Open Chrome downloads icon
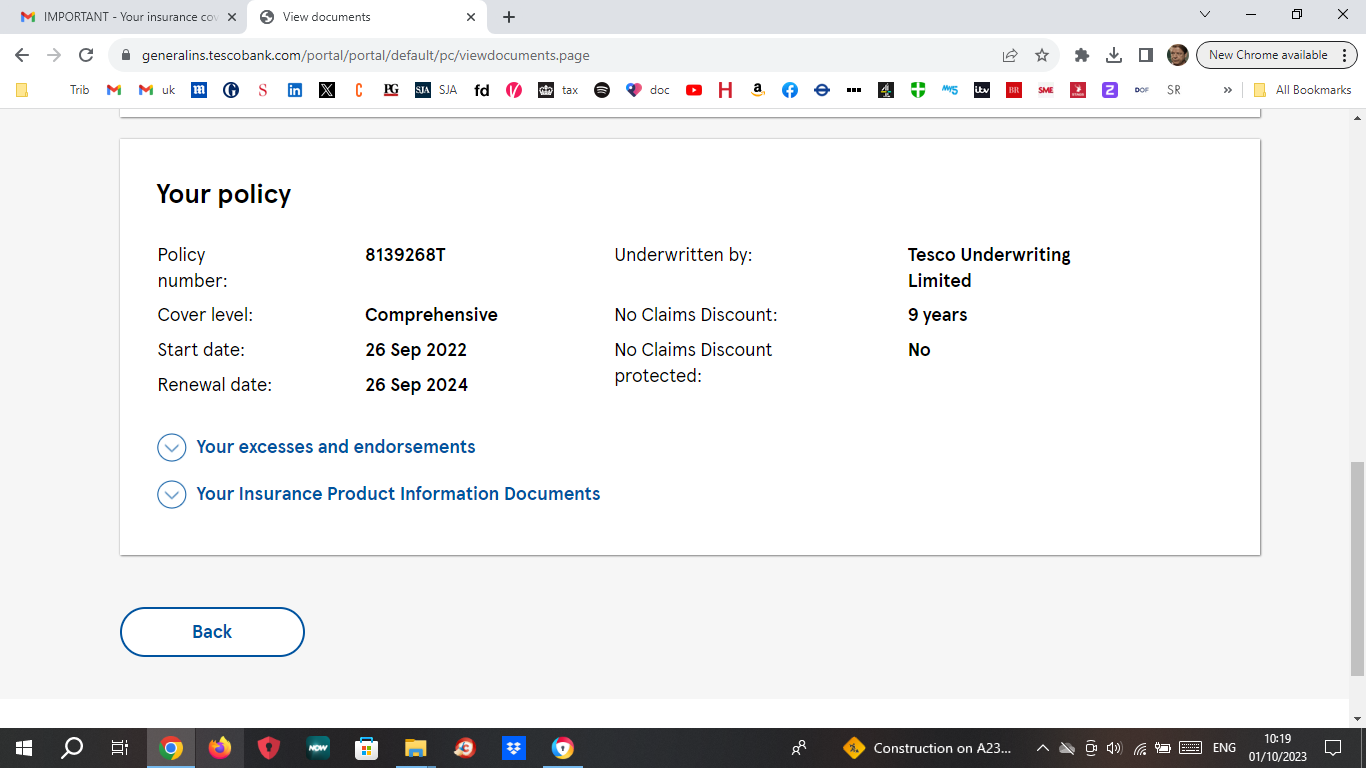The height and width of the screenshot is (768, 1366). pyautogui.click(x=1114, y=55)
